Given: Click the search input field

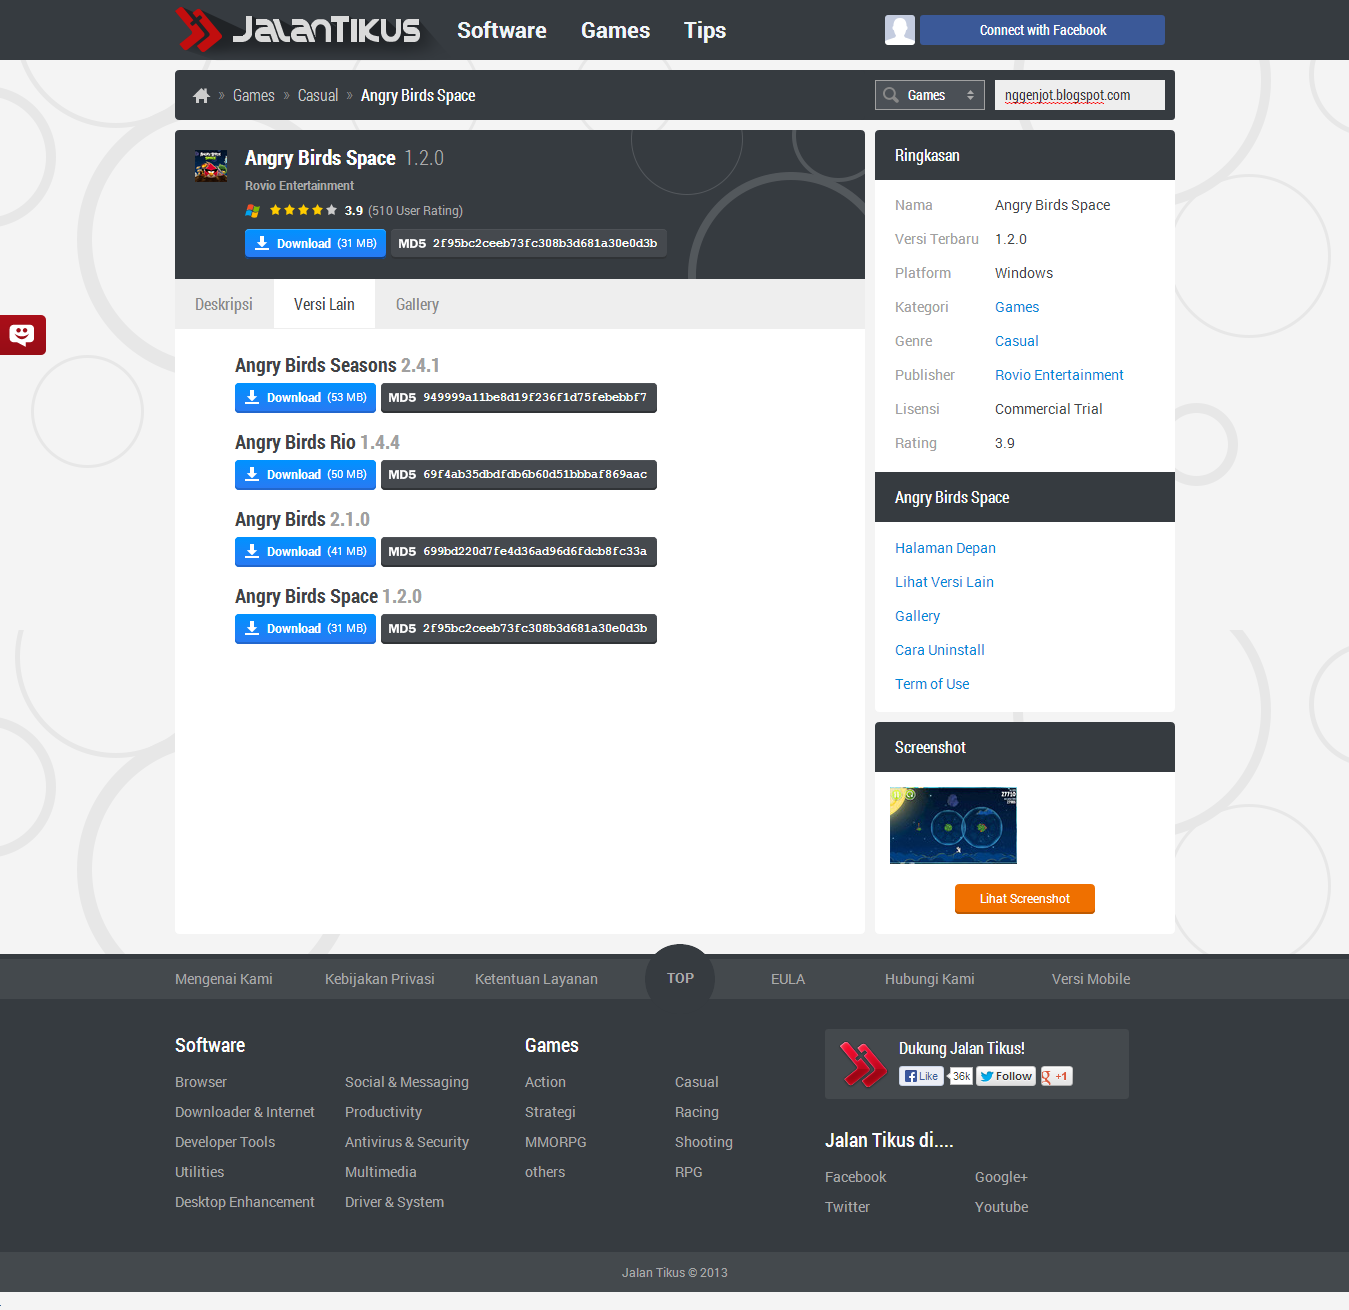Looking at the screenshot, I should coord(1080,95).
